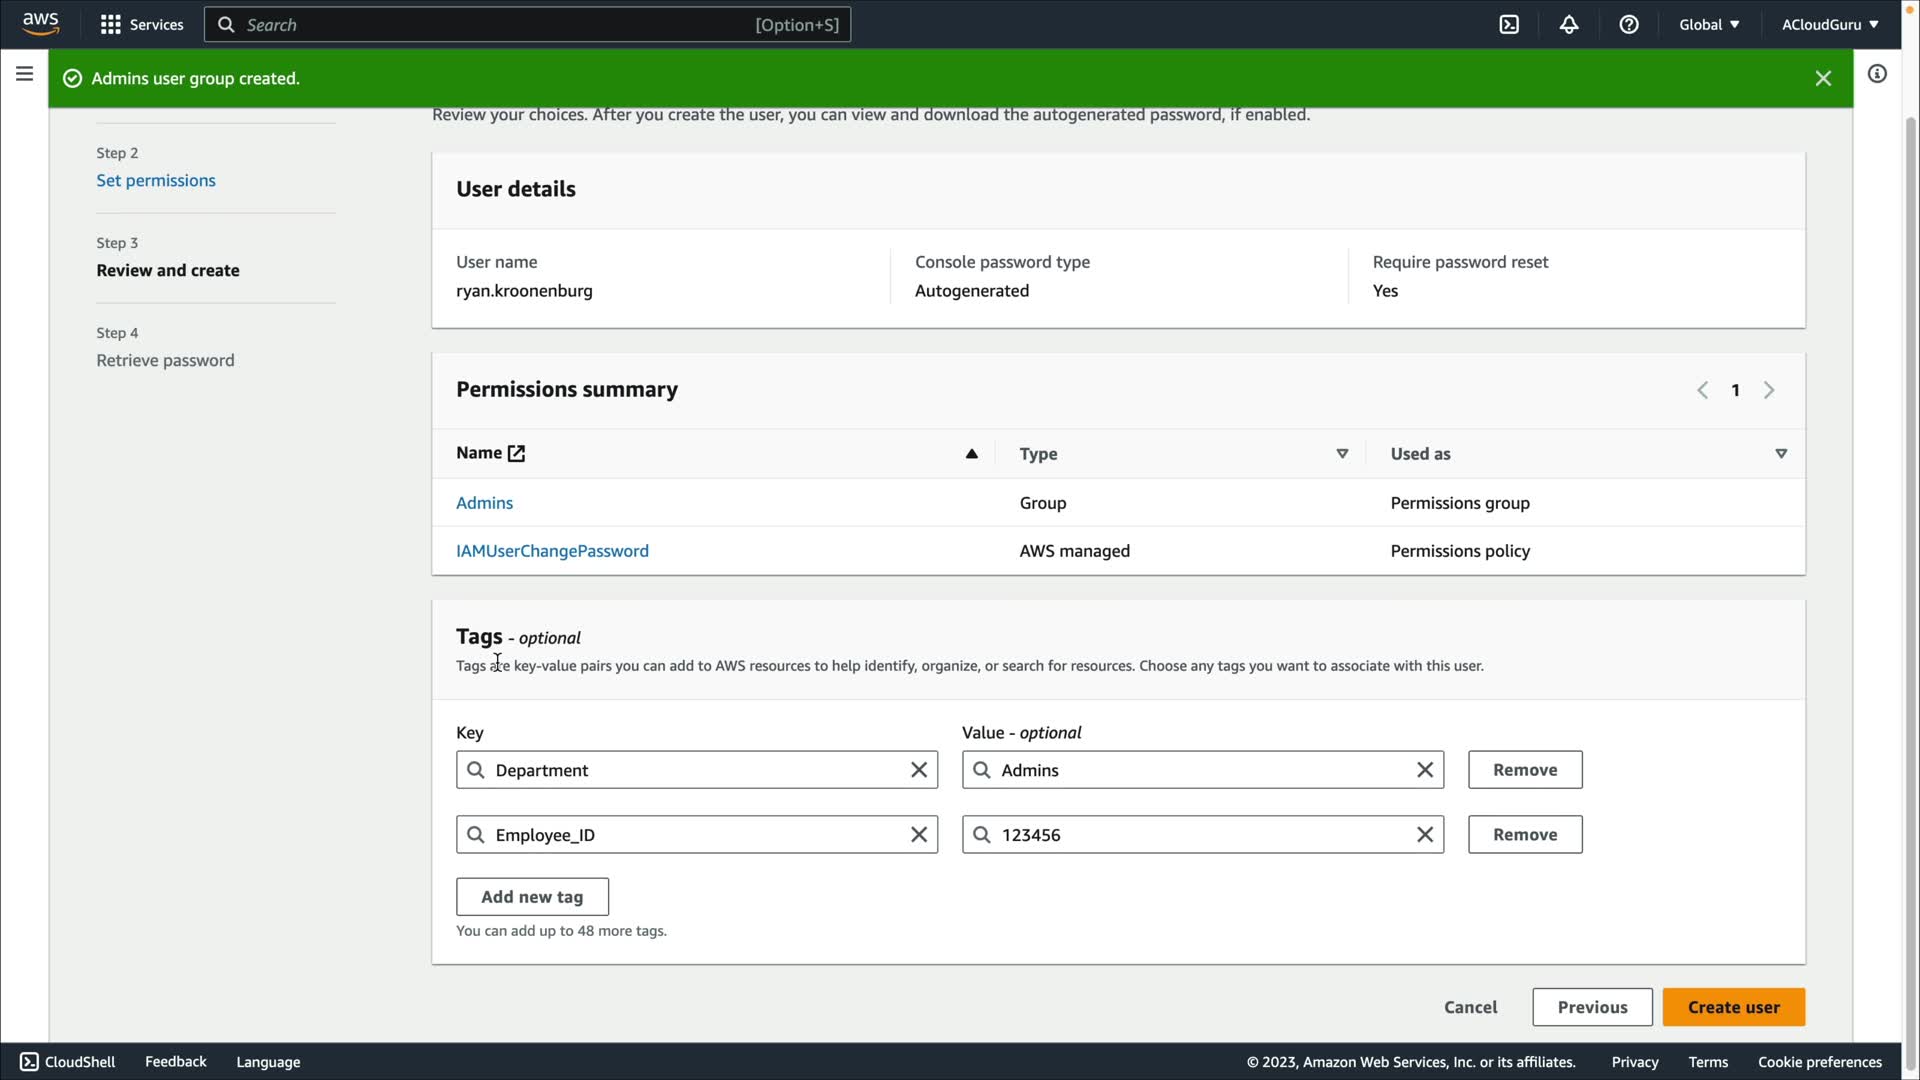1920x1080 pixels.
Task: Open the Admins group link
Action: pos(484,503)
